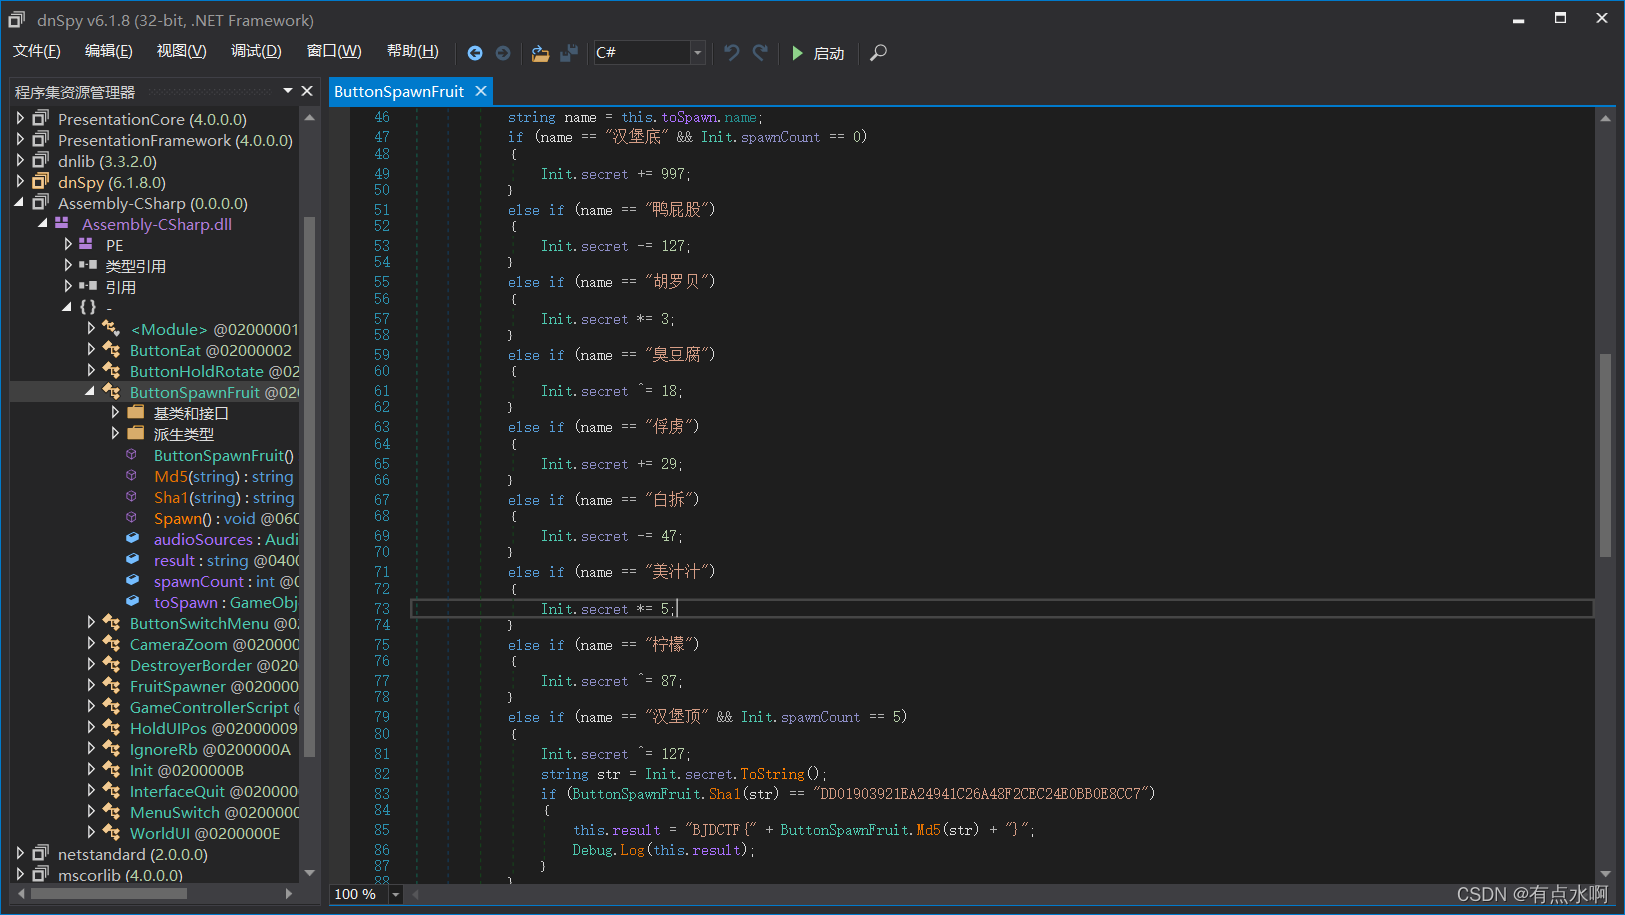This screenshot has height=915, width=1625.
Task: Click the Init class icon
Action: 111,770
